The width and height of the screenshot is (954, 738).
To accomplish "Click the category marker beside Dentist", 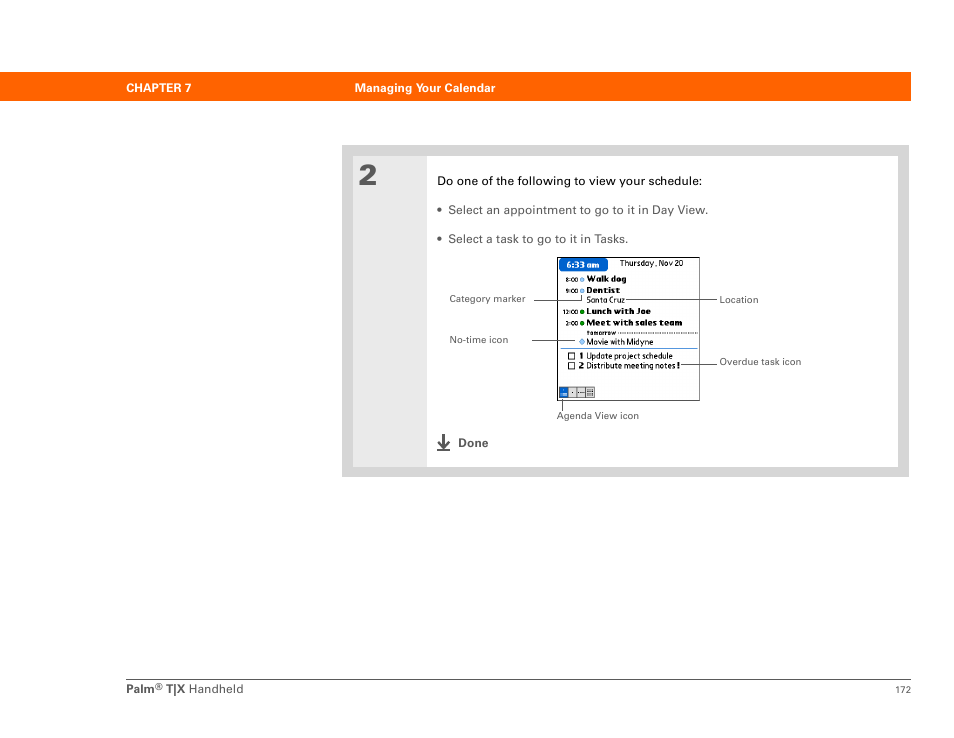I will (x=582, y=291).
